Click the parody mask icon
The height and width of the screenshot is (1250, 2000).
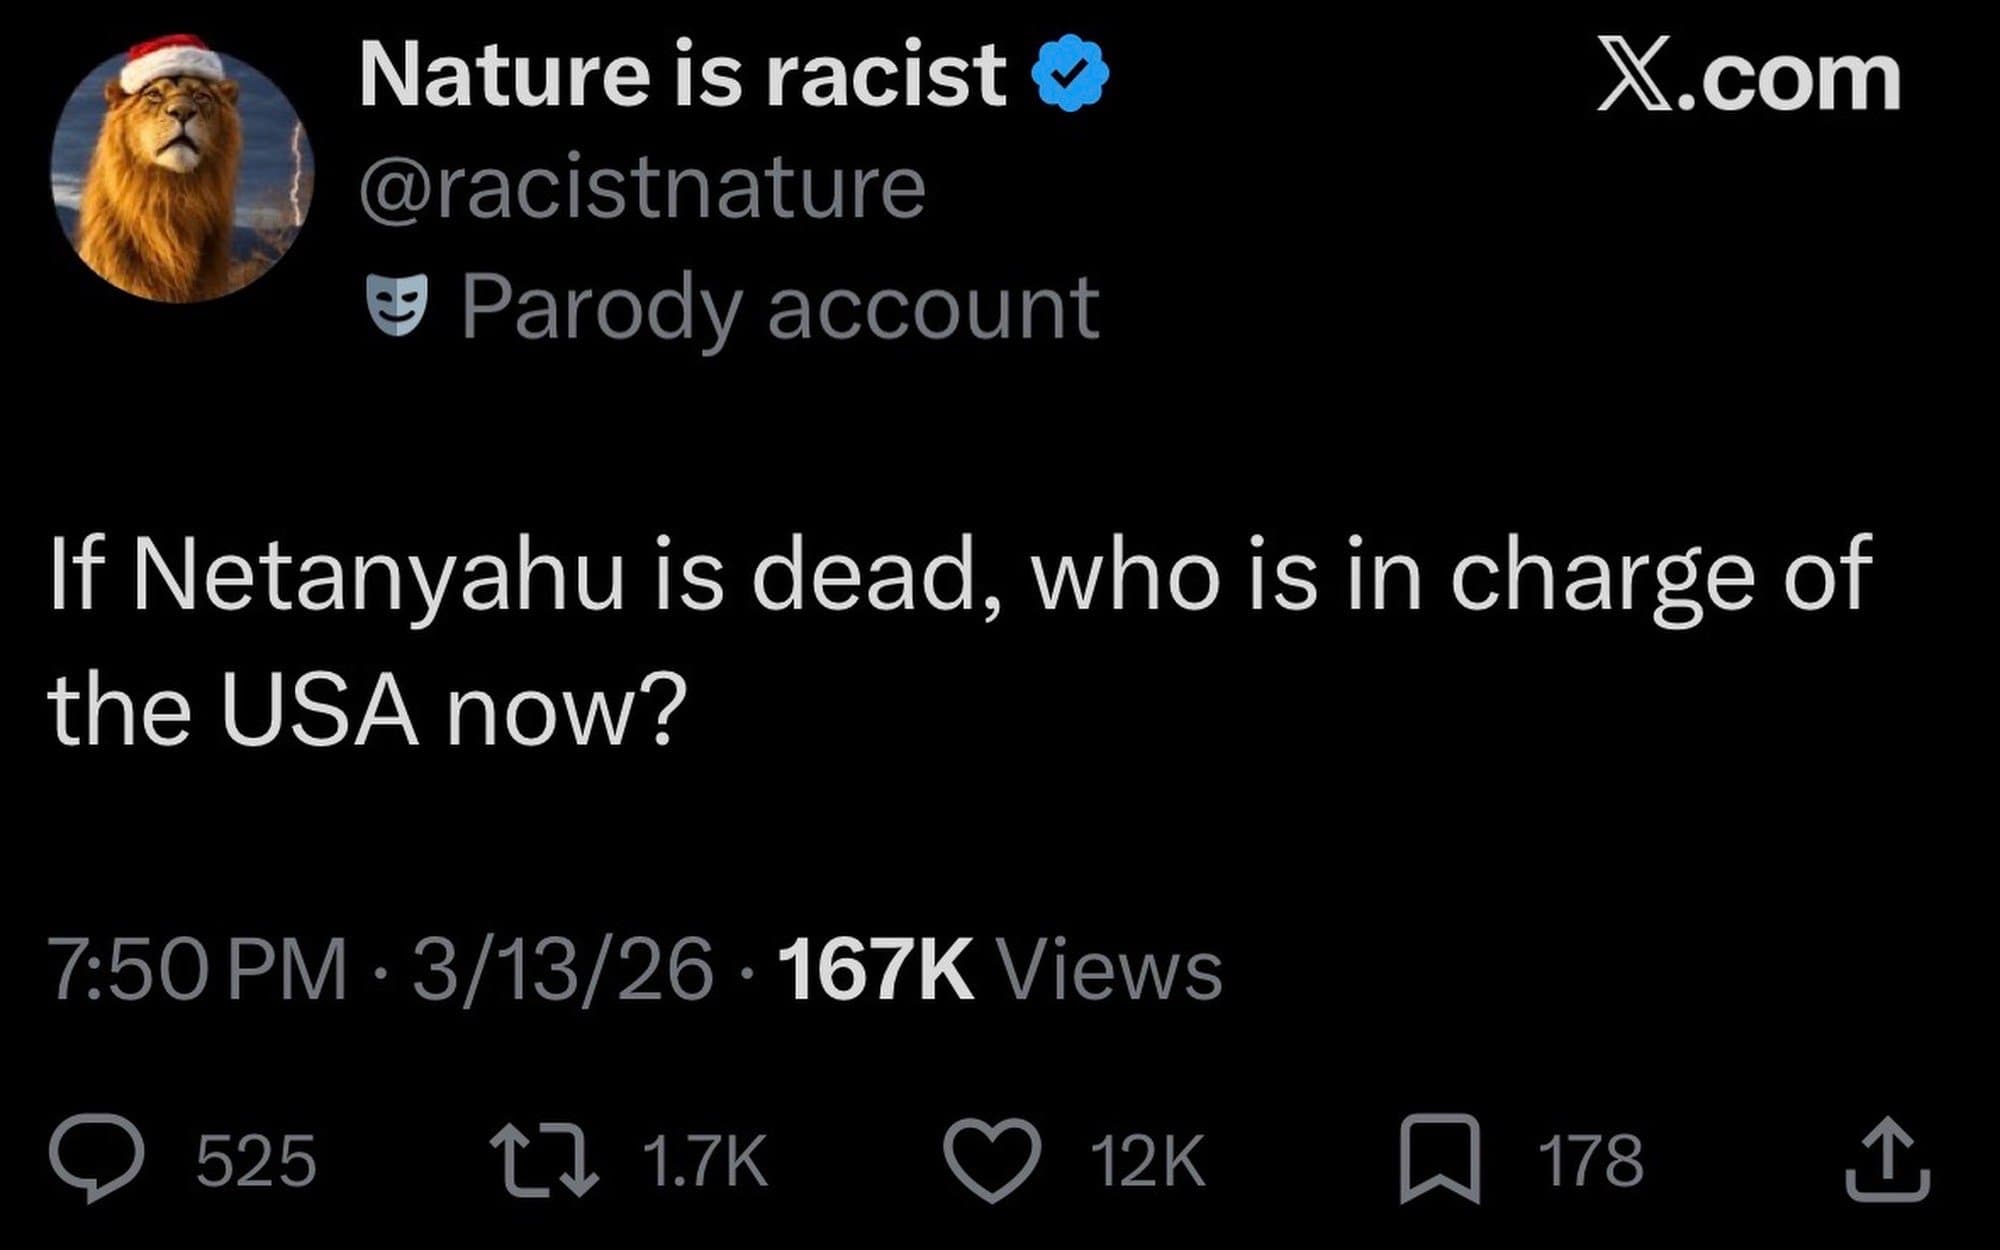pos(397,304)
